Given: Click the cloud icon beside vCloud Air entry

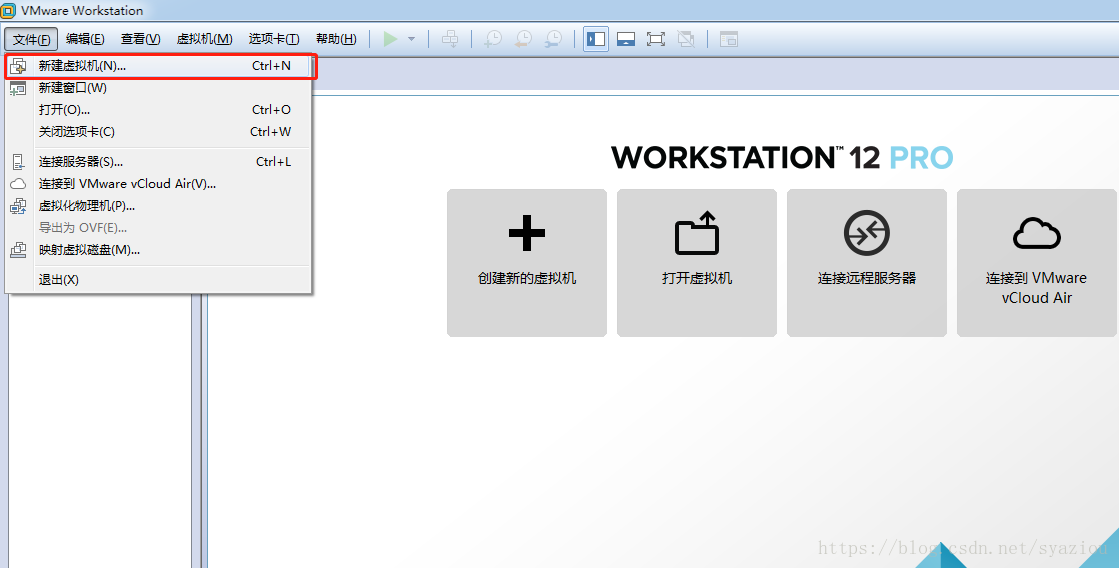Looking at the screenshot, I should coord(18,184).
